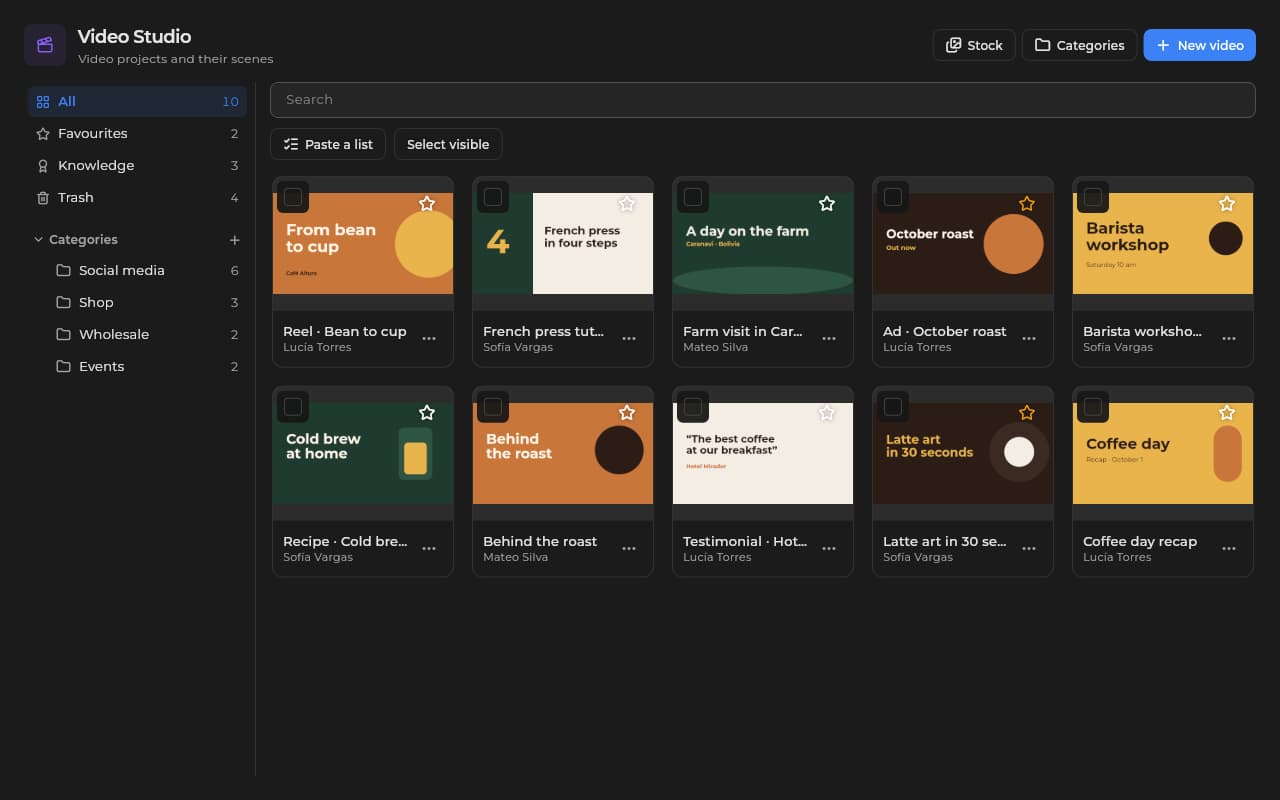1280x800 pixels.
Task: Open the Cold brew recipe options menu
Action: coord(429,549)
